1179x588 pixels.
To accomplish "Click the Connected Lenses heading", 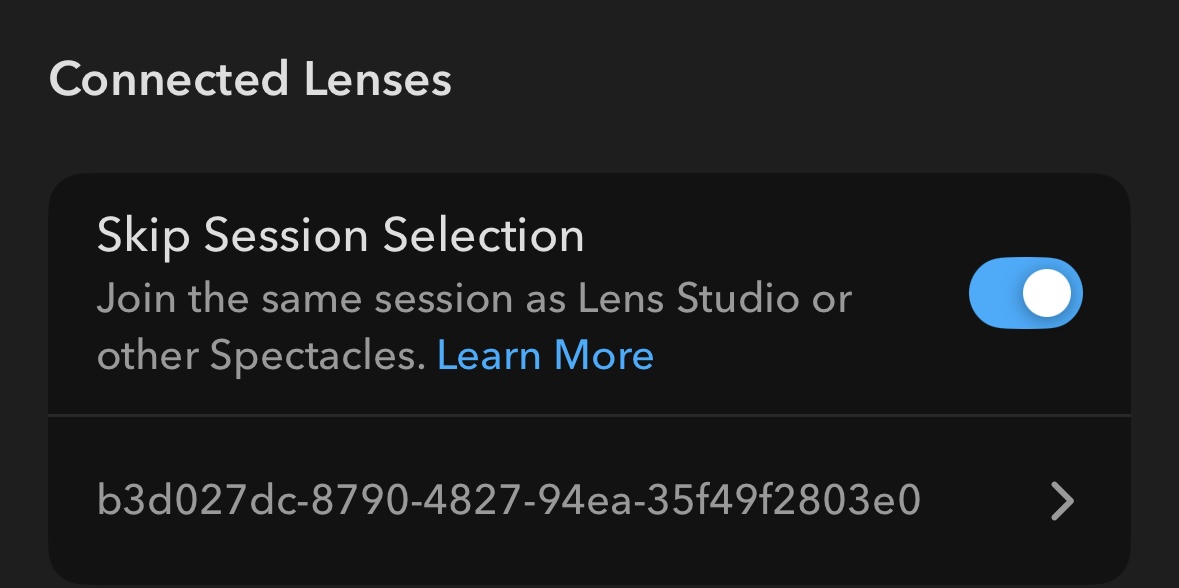I will pos(250,79).
